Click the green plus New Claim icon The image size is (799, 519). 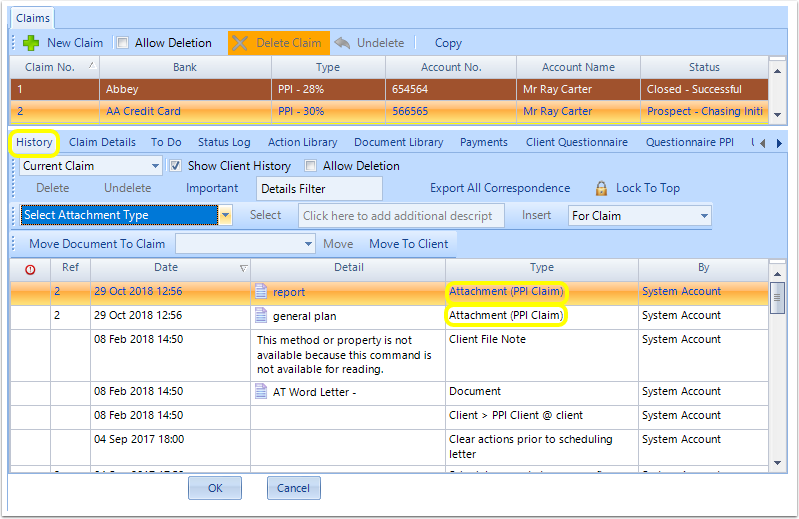(31, 43)
